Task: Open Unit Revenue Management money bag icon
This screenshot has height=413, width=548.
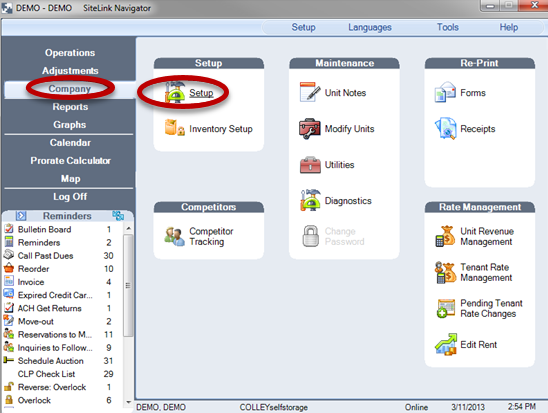Action: (x=446, y=236)
